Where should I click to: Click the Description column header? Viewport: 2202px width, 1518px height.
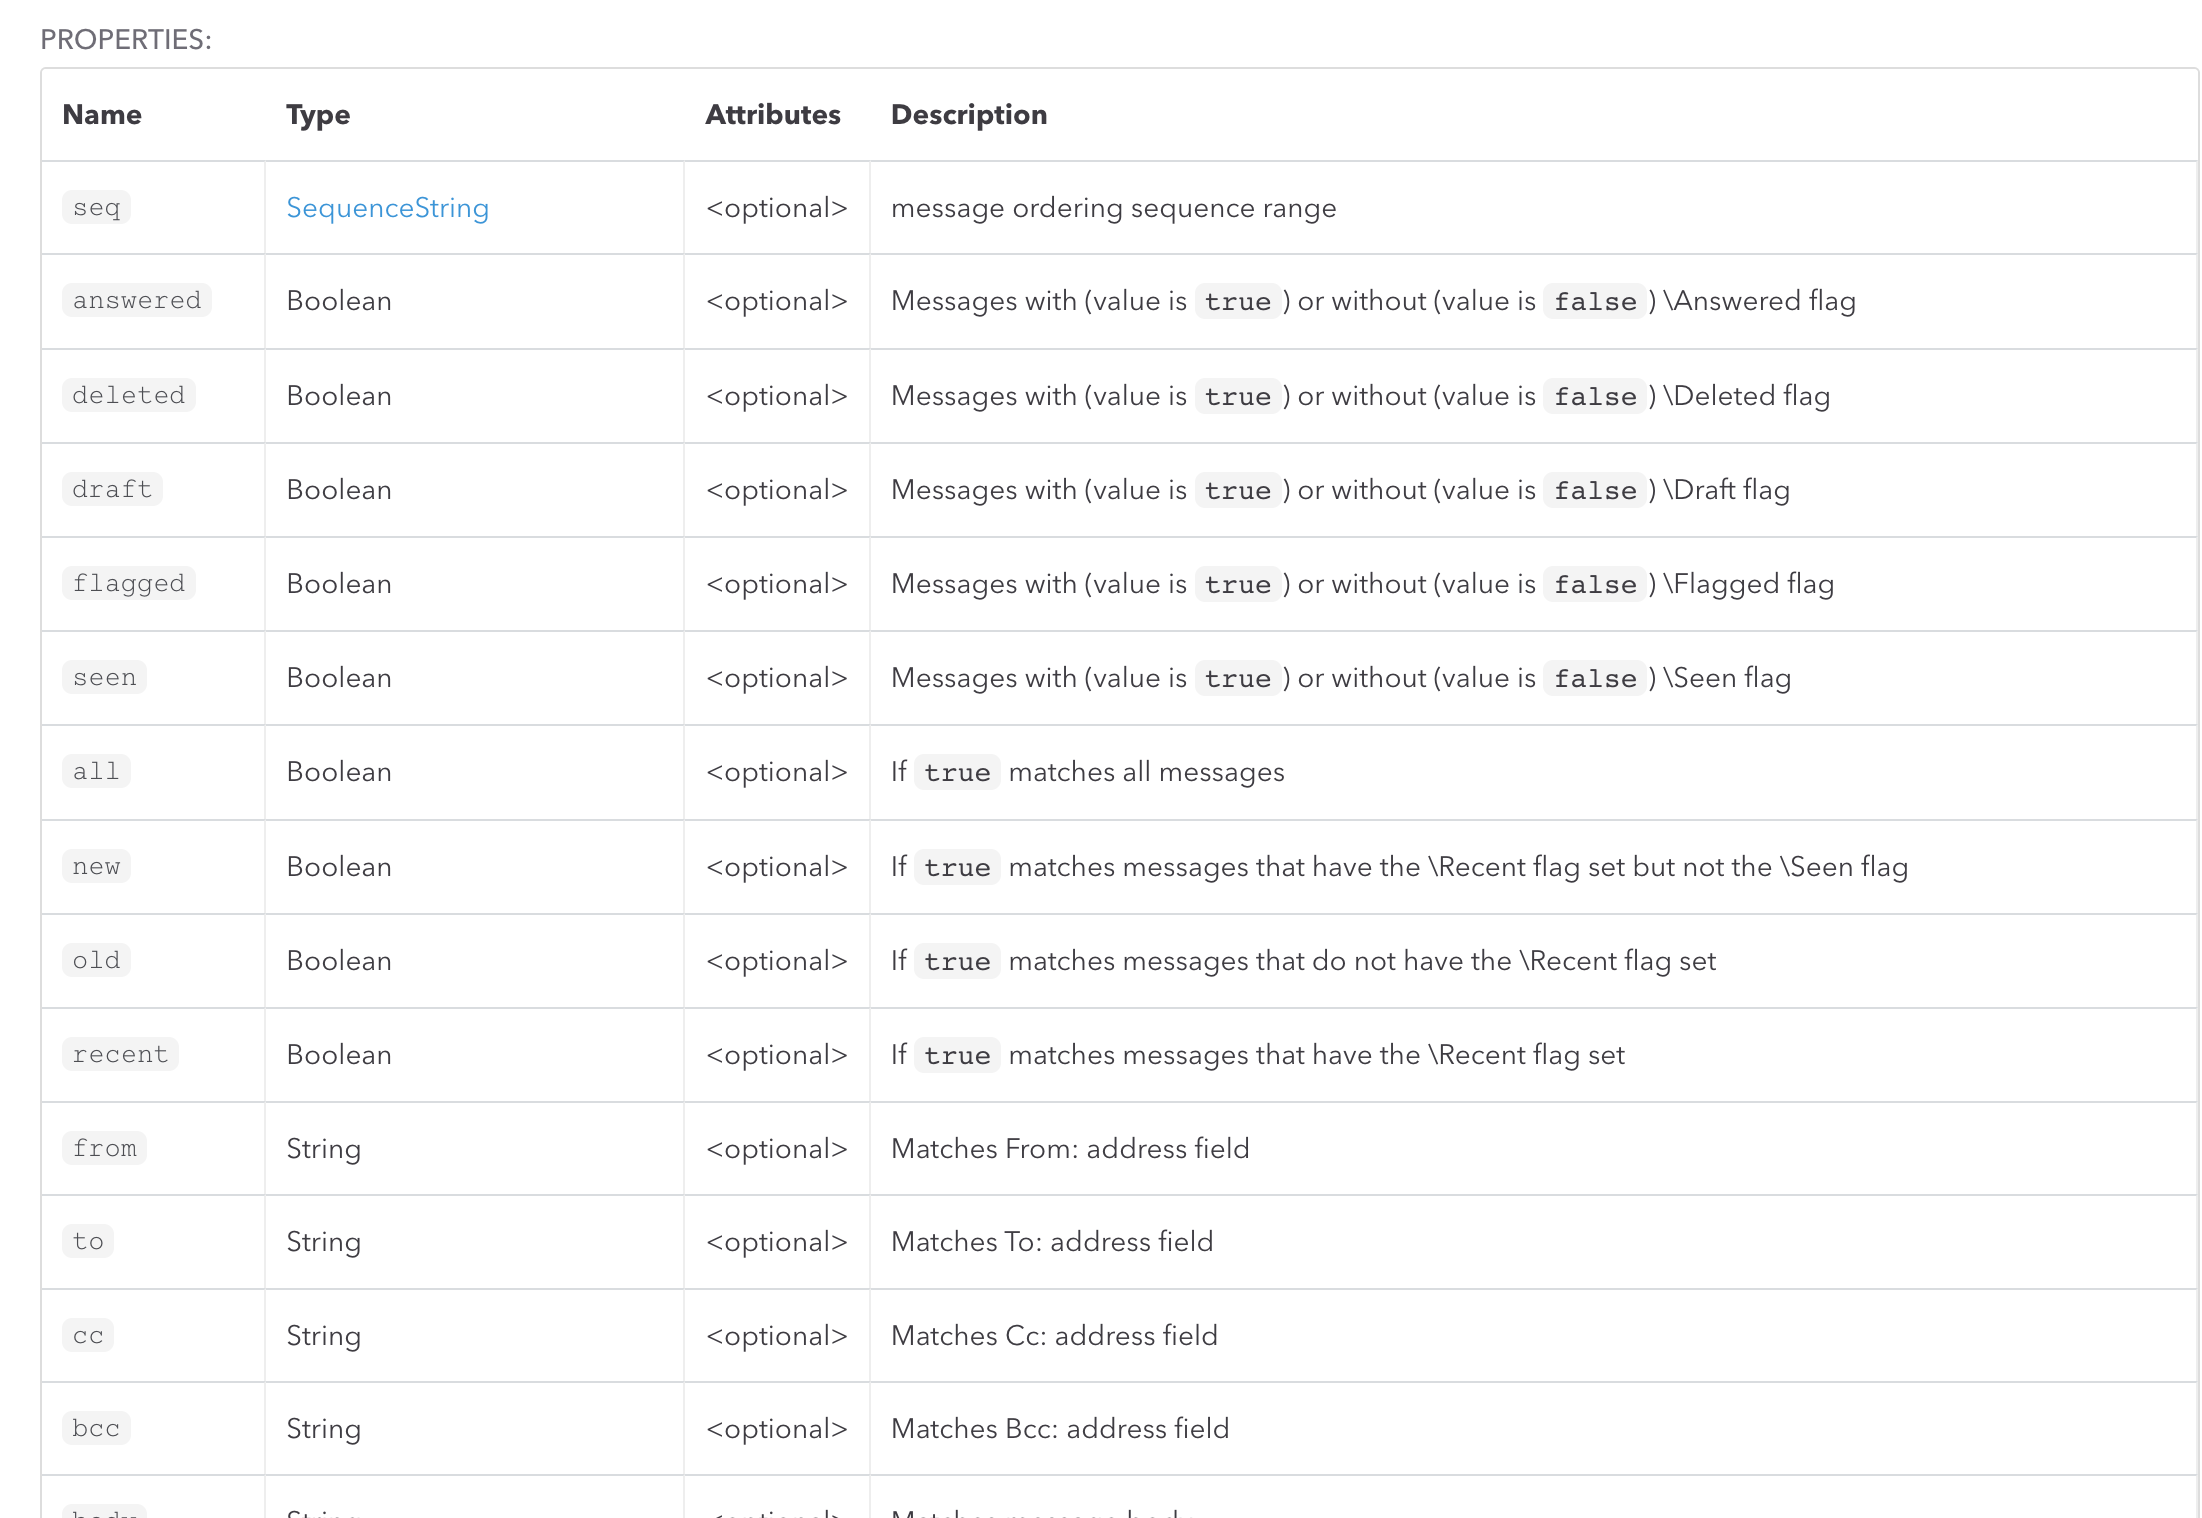tap(969, 114)
